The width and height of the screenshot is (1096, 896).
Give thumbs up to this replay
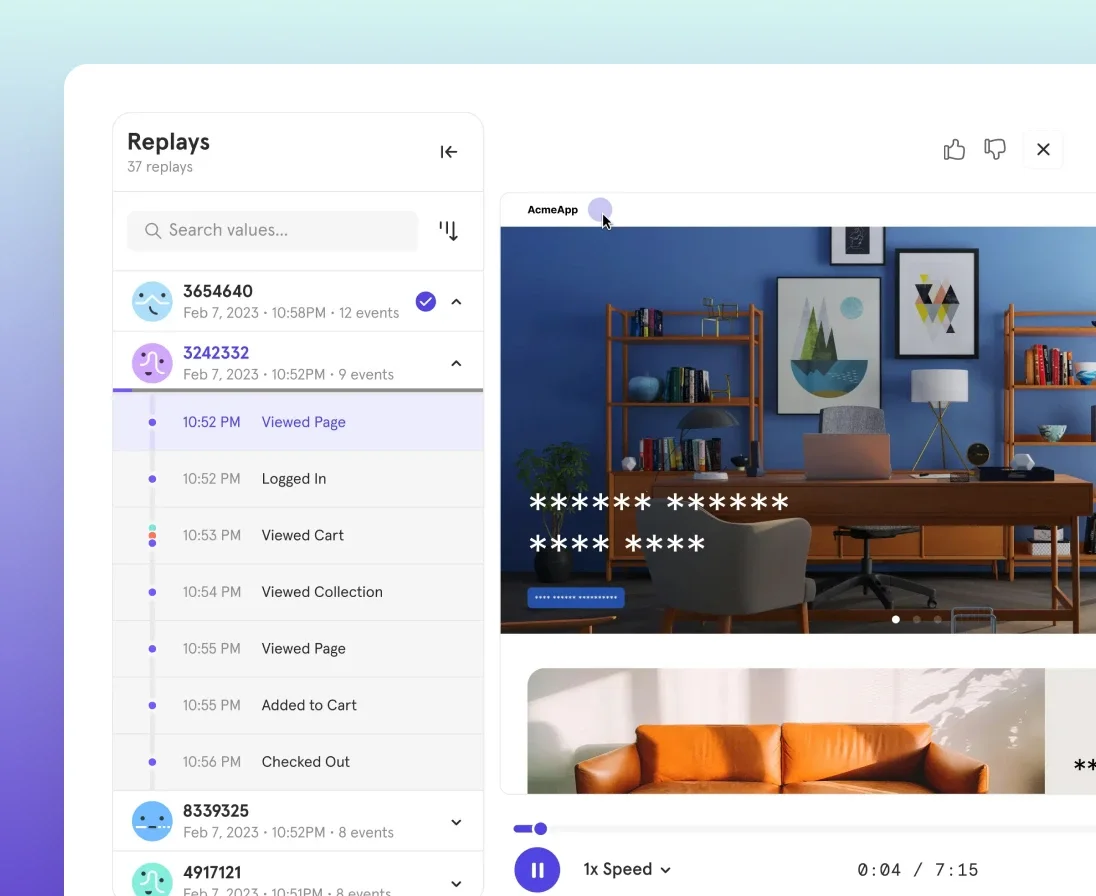click(x=954, y=149)
